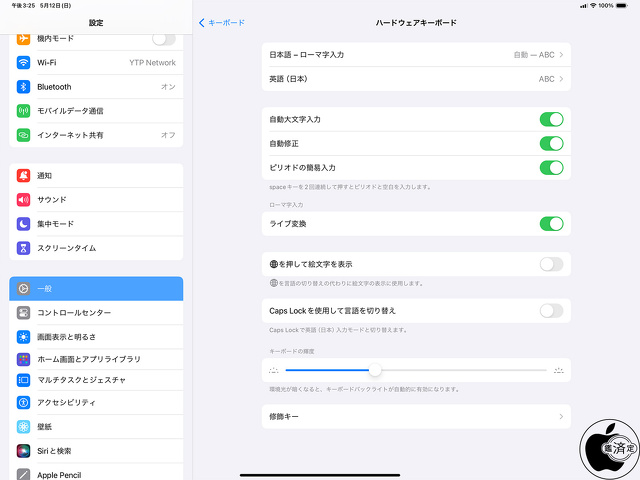Image resolution: width=640 pixels, height=480 pixels.
Task: Click the blue filled brightness track
Action: point(327,370)
